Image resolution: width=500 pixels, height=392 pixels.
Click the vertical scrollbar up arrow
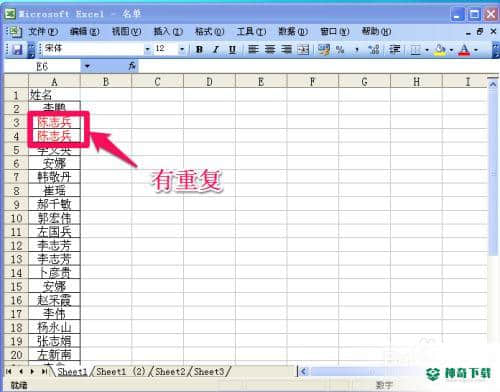click(493, 84)
